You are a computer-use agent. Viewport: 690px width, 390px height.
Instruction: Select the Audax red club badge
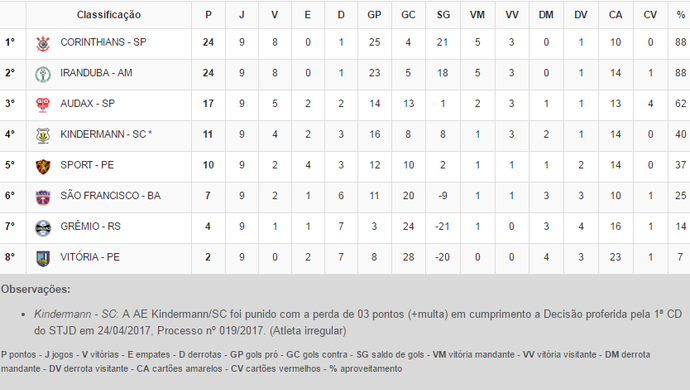click(x=43, y=105)
